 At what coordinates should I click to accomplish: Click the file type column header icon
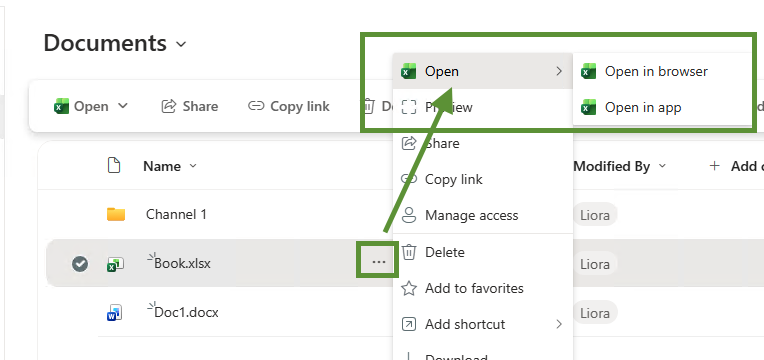(114, 166)
